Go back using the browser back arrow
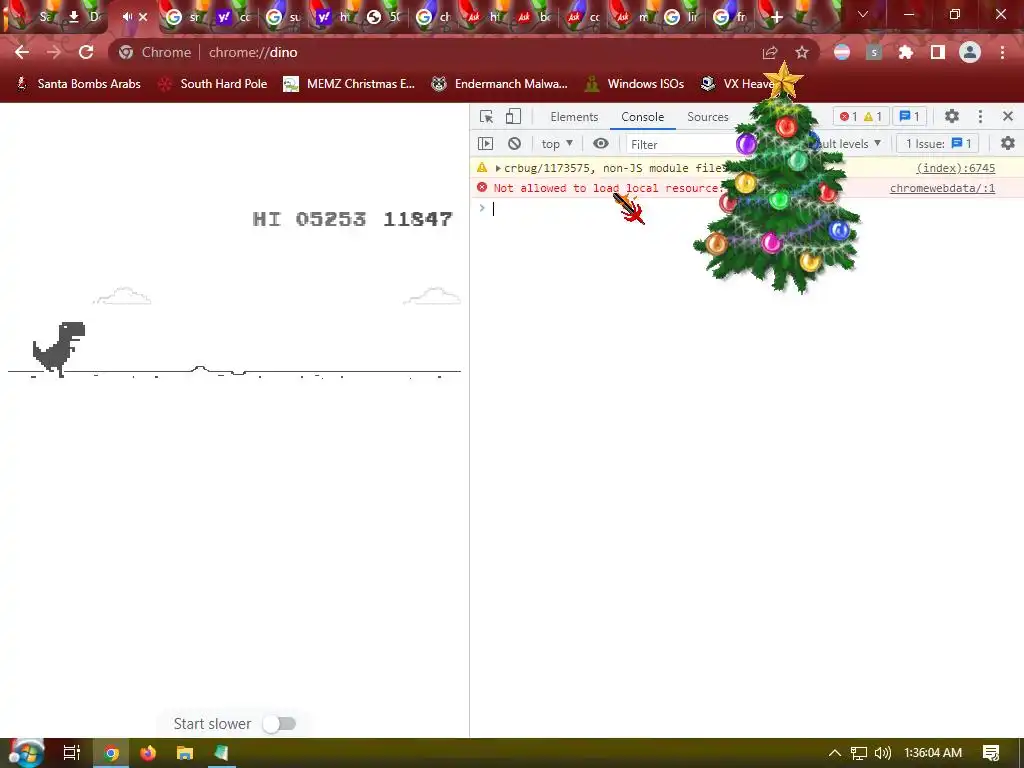1024x768 pixels. [x=22, y=52]
